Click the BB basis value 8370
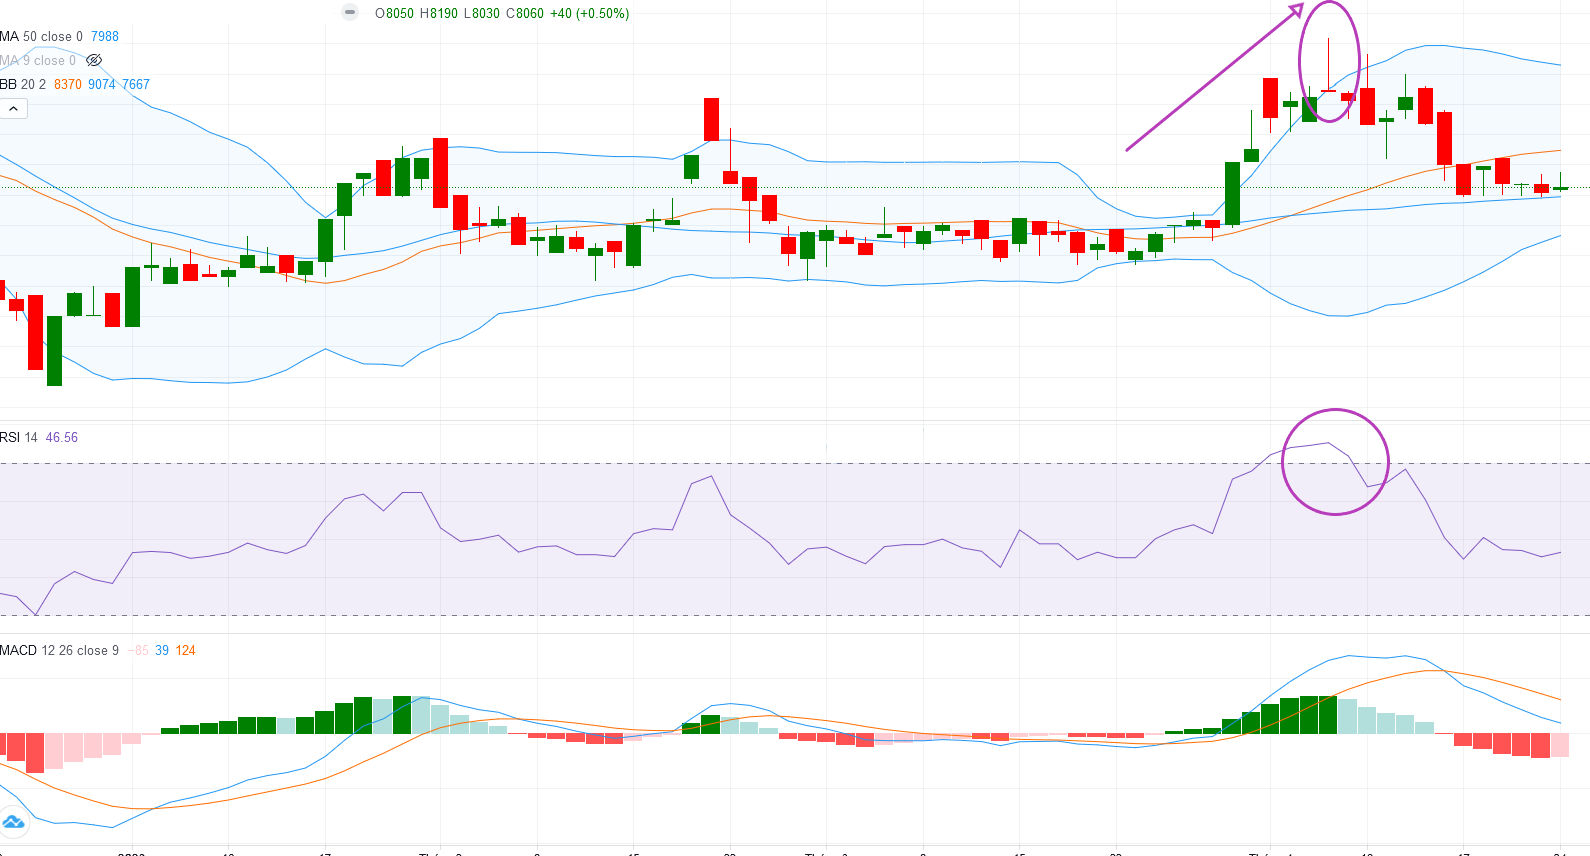The height and width of the screenshot is (856, 1590). (x=68, y=84)
